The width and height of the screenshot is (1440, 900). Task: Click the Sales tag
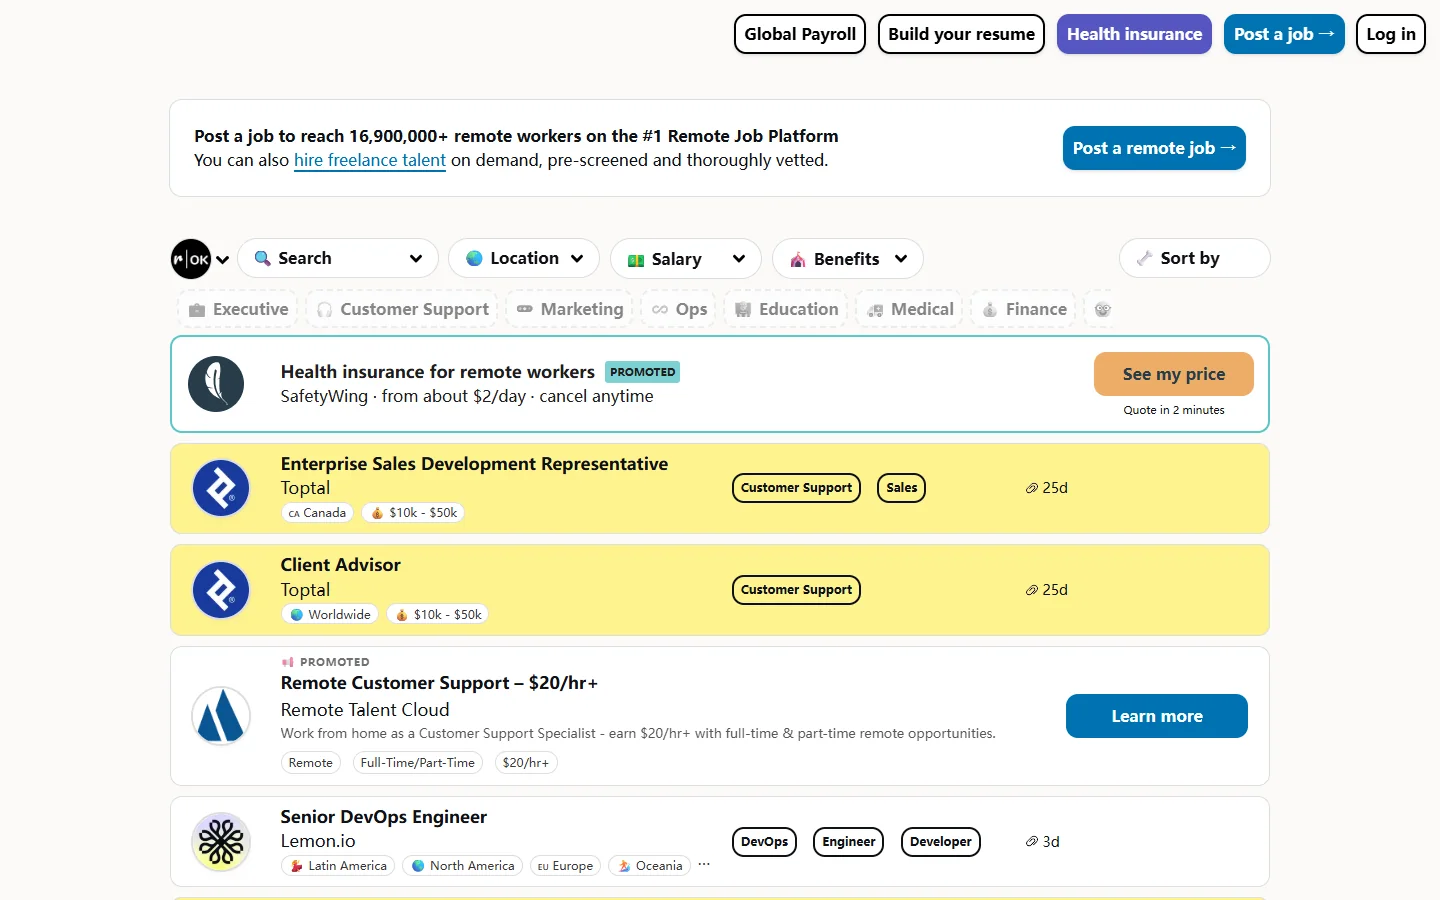(901, 488)
